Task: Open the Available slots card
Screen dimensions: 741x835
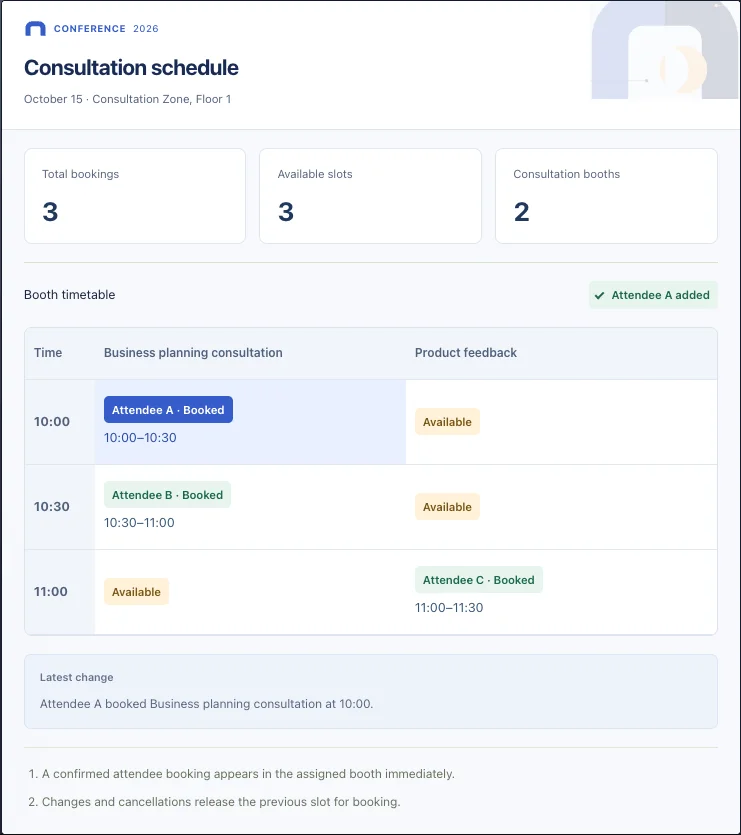Action: click(370, 196)
